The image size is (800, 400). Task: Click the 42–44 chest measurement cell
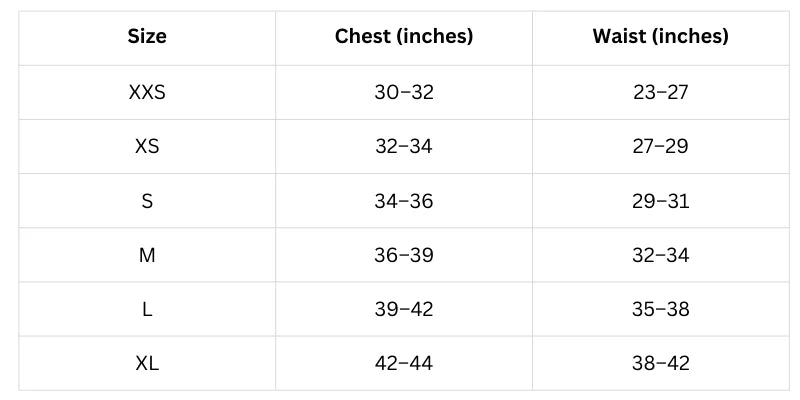tap(404, 363)
